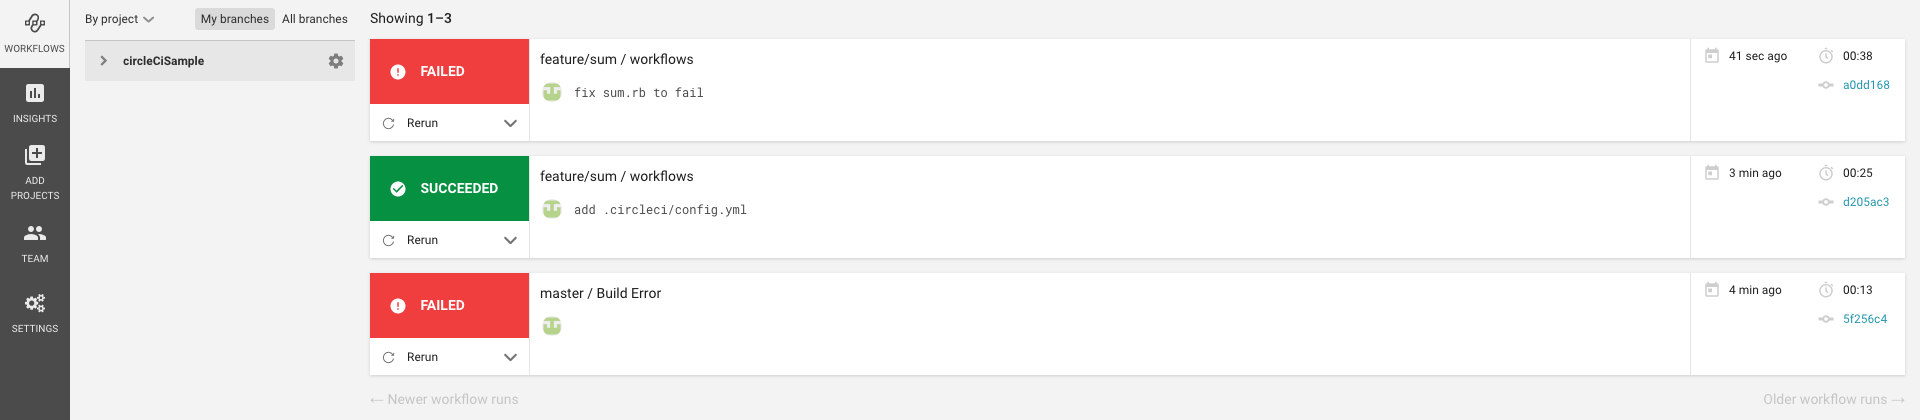The width and height of the screenshot is (1920, 420).
Task: Open commit link 5f256c4
Action: pos(1865,319)
